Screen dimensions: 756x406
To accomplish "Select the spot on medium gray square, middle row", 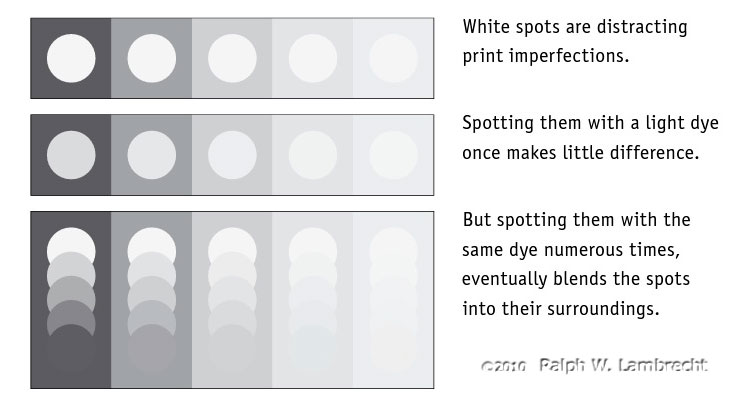I will [151, 155].
